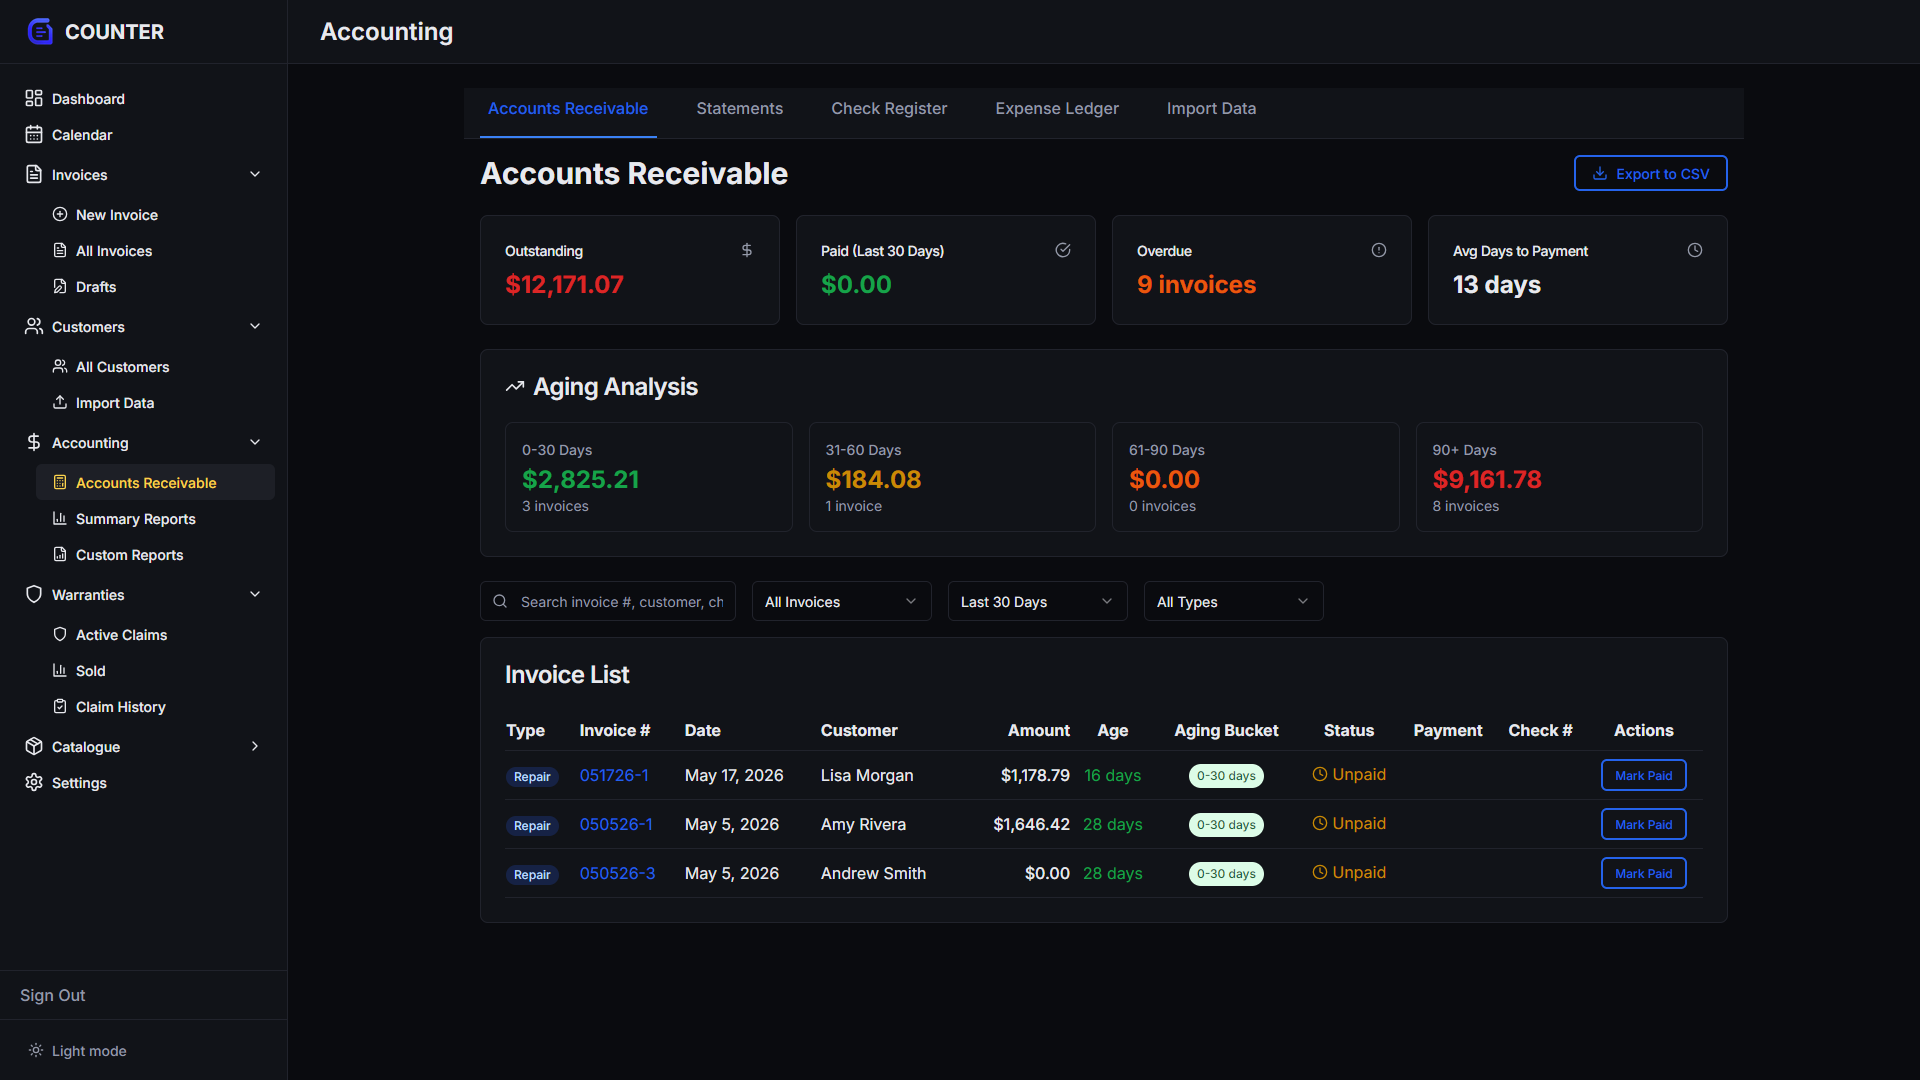Click the alert icon on Overdue card
Viewport: 1920px width, 1080px height.
[1379, 250]
